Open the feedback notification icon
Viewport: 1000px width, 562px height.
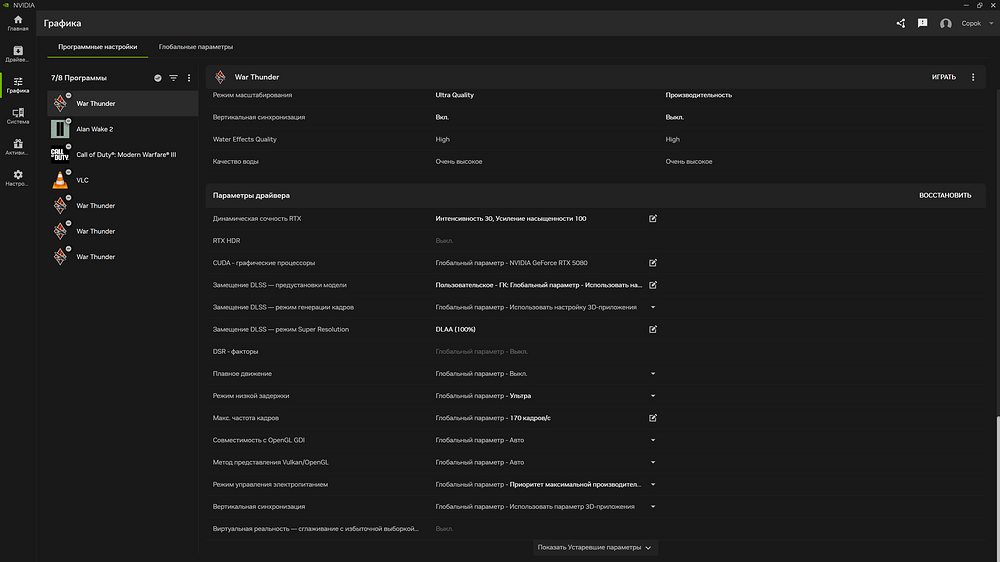click(x=922, y=24)
